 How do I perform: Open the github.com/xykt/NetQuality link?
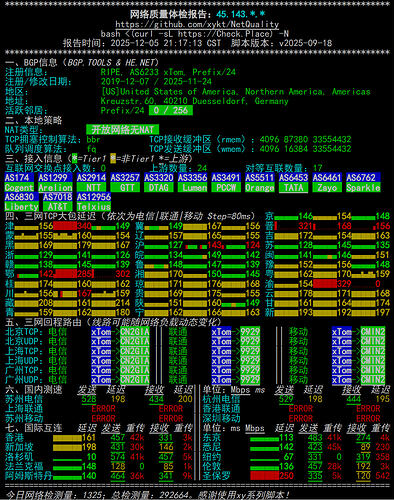pos(197,24)
